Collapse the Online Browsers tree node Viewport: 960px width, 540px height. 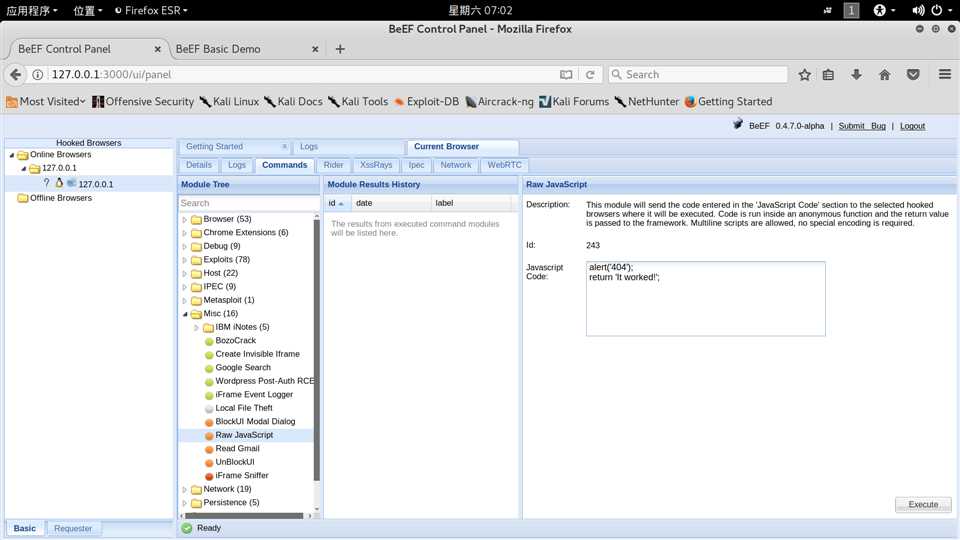click(x=12, y=155)
